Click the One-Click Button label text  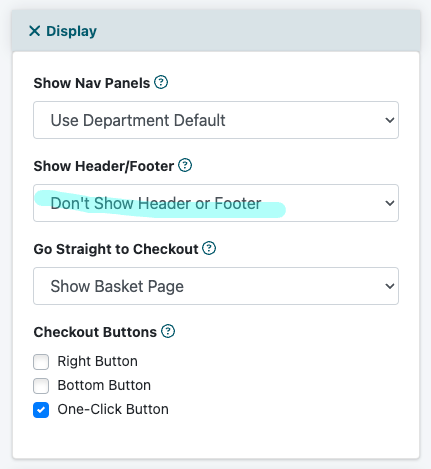click(x=113, y=409)
